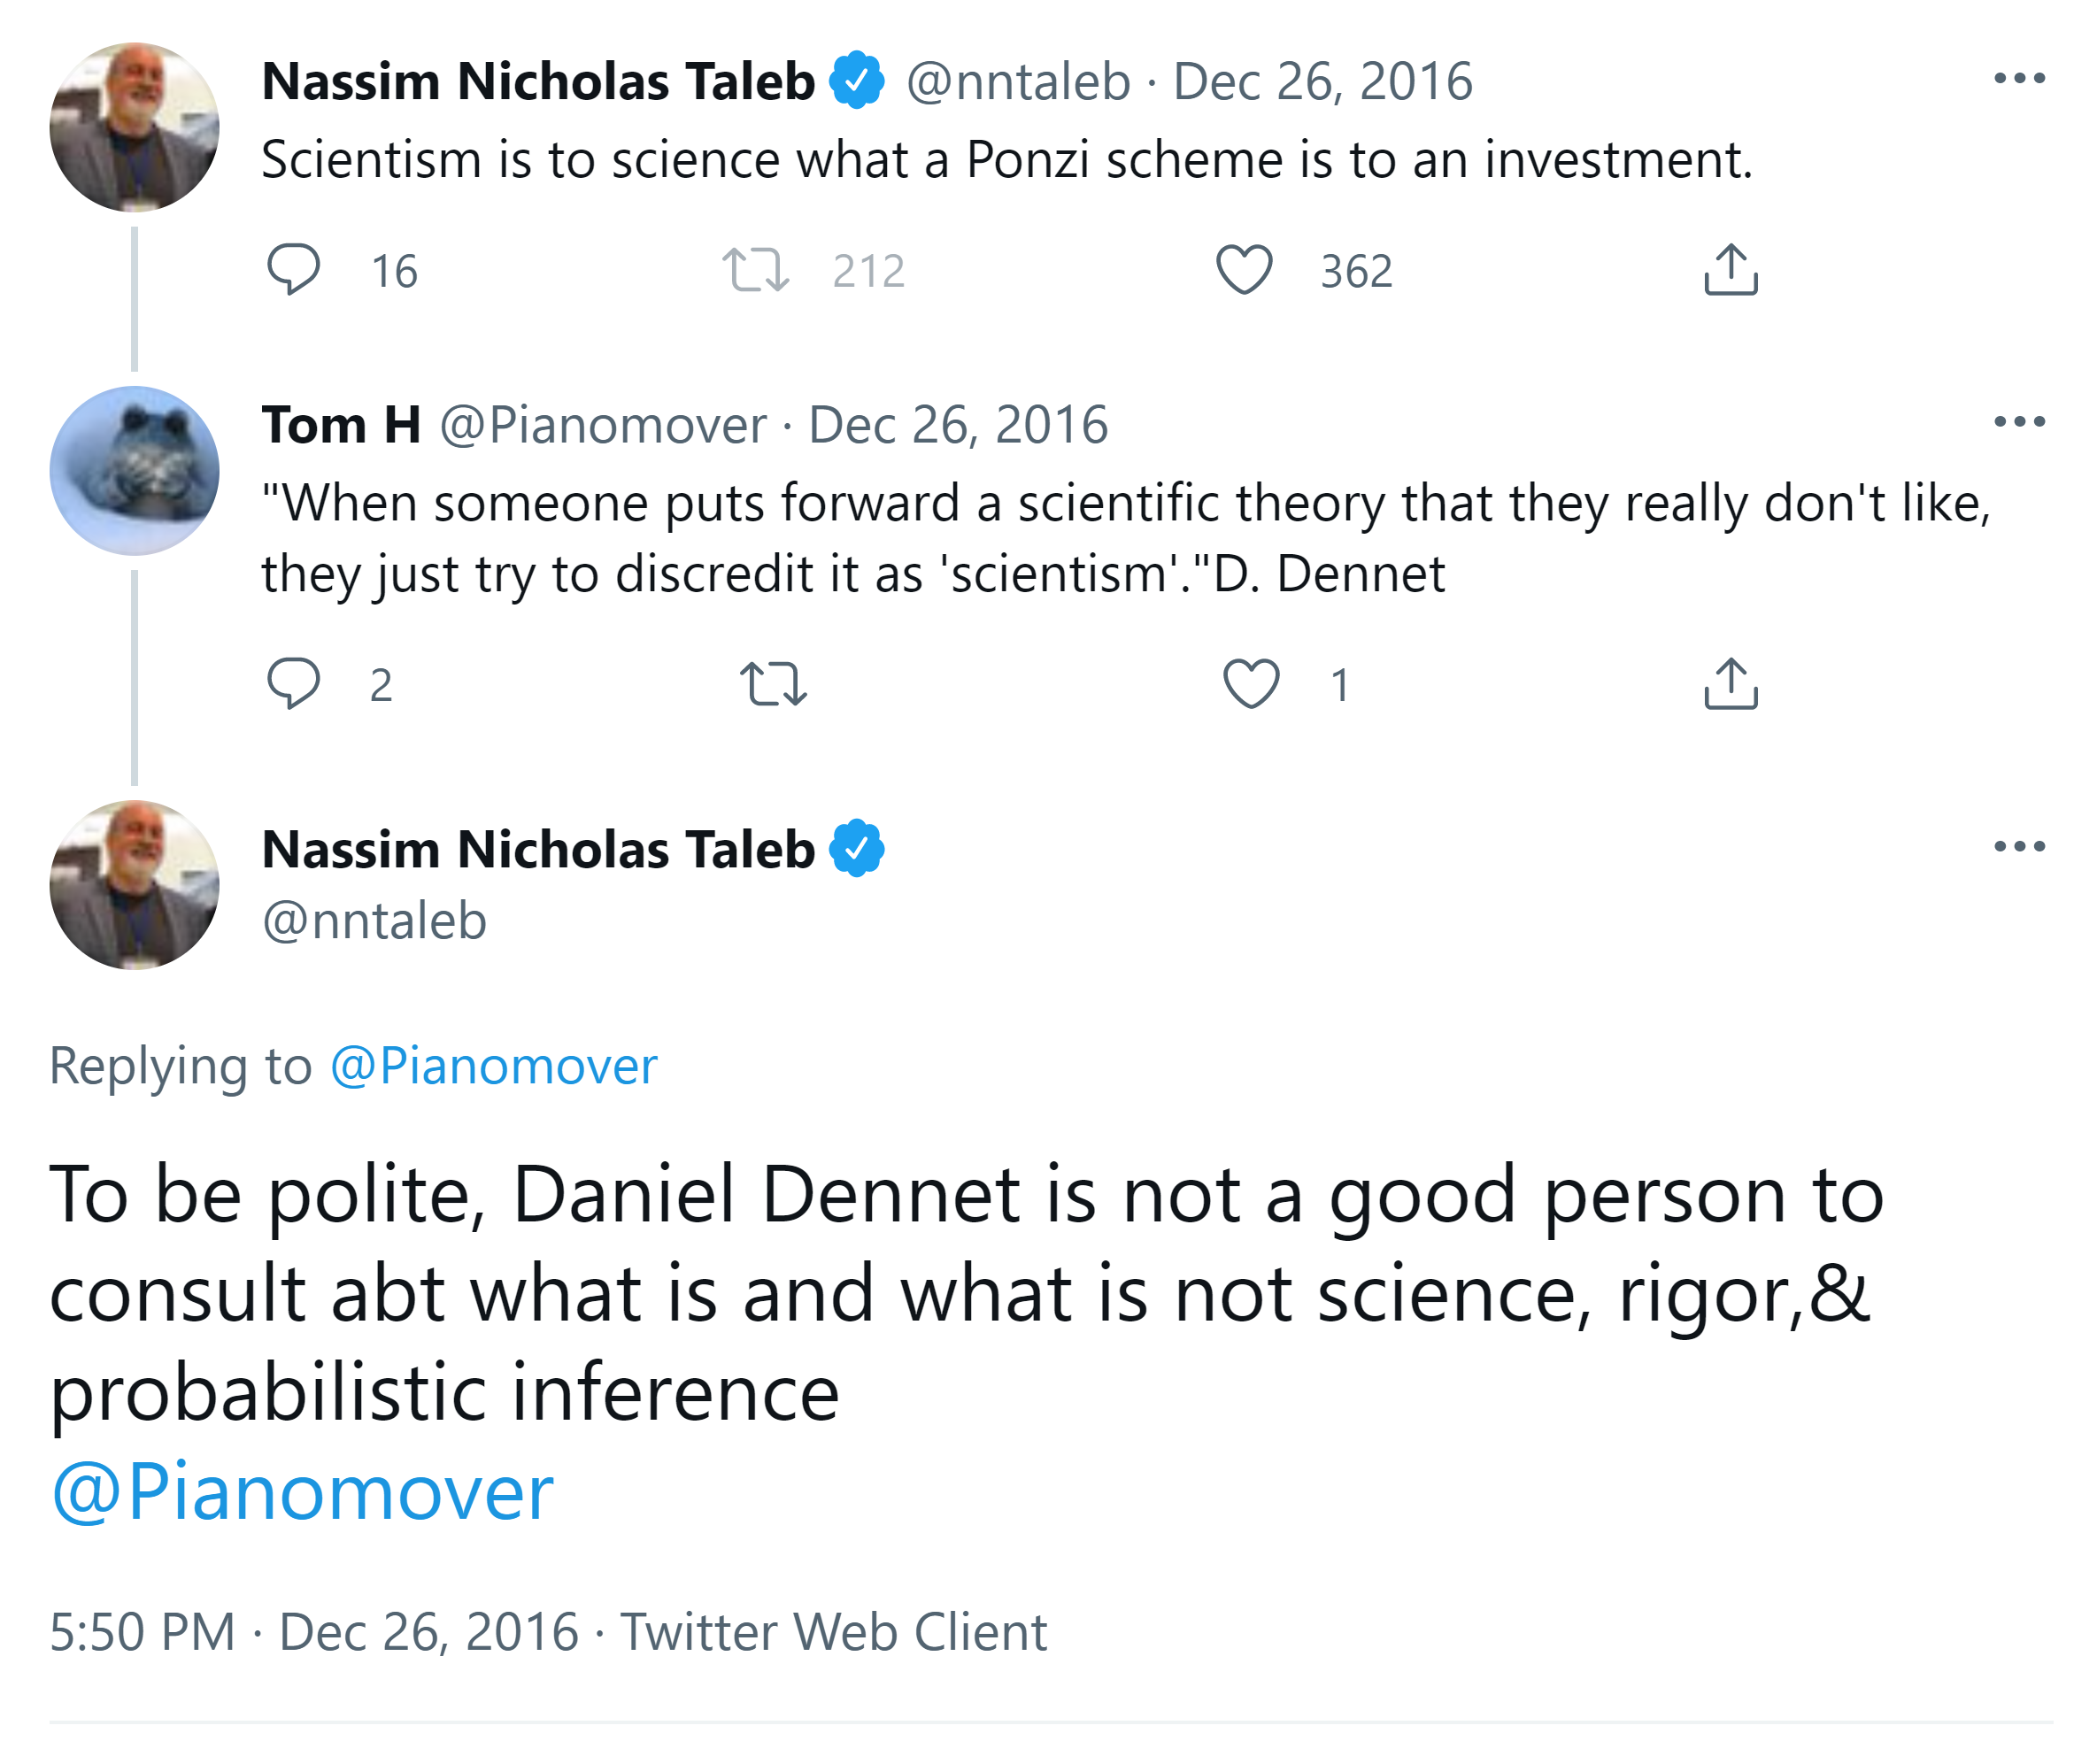Open more options on first Taleb tweet
2097x1764 pixels.
(2018, 78)
